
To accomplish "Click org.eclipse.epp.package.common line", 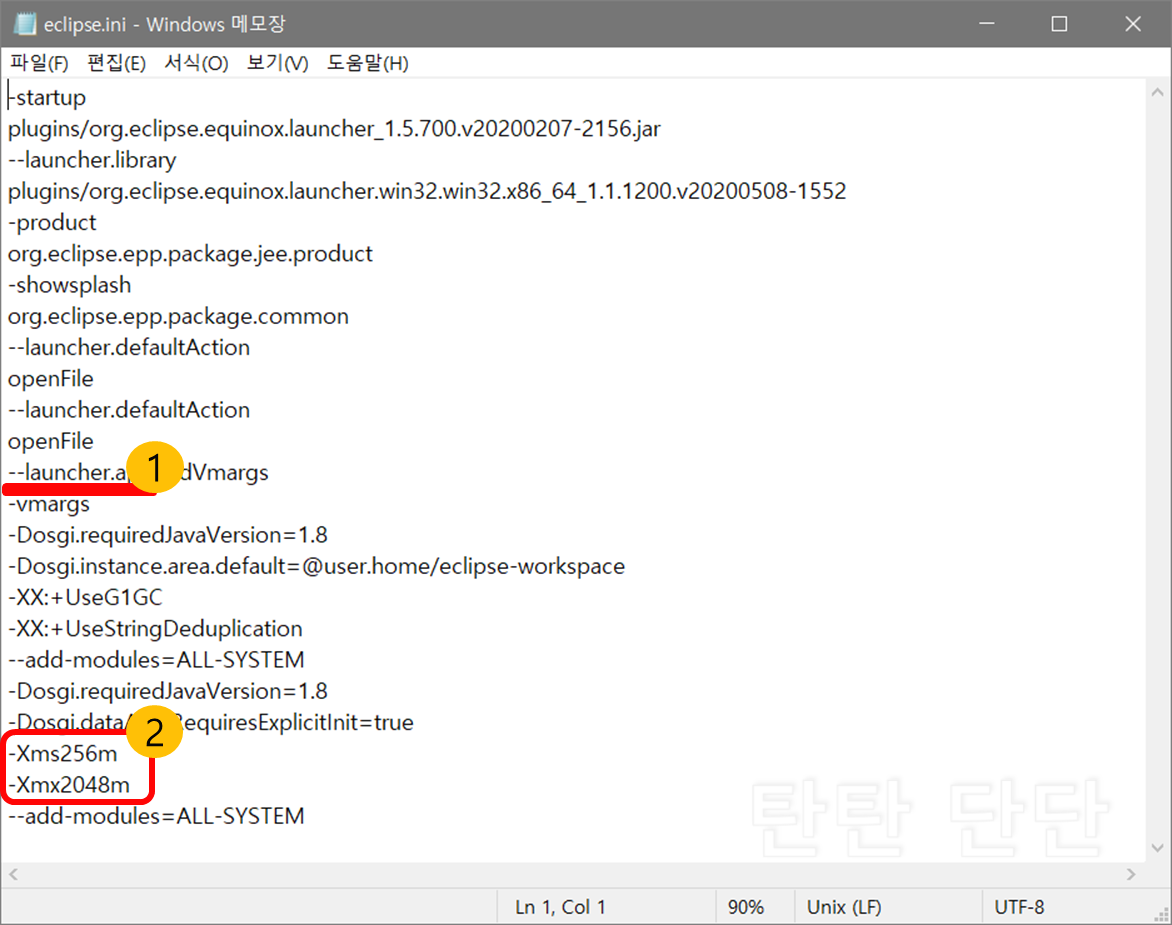I will [178, 317].
